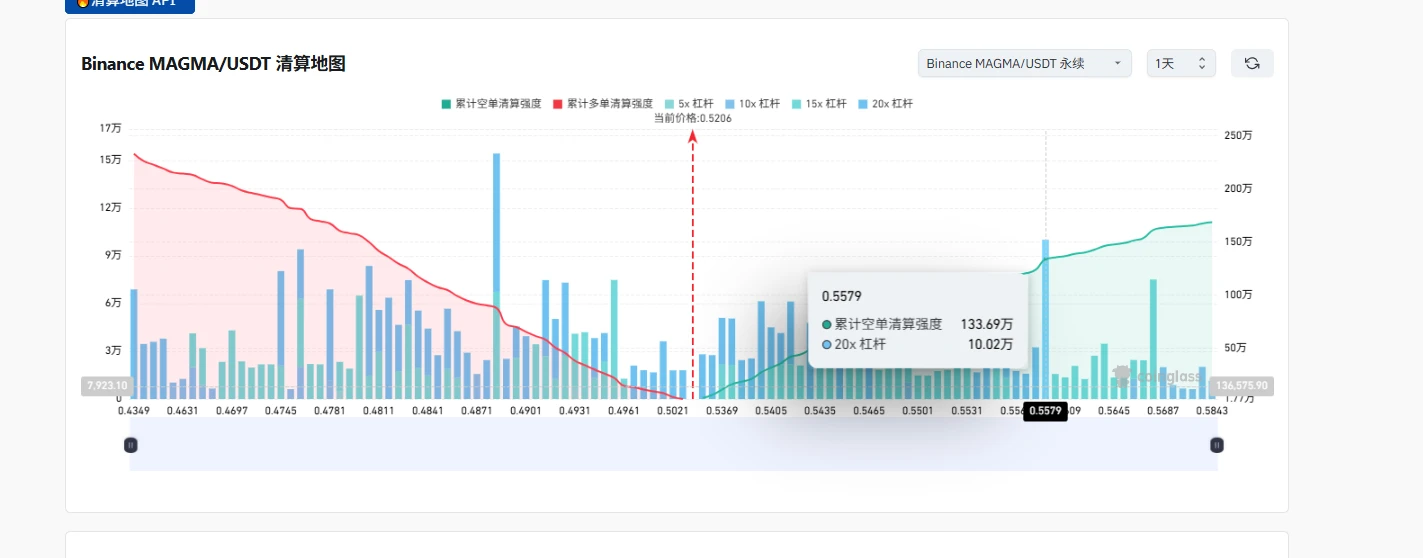The height and width of the screenshot is (558, 1423).
Task: Hide the 20x 杠杆 legend series
Action: tap(885, 104)
